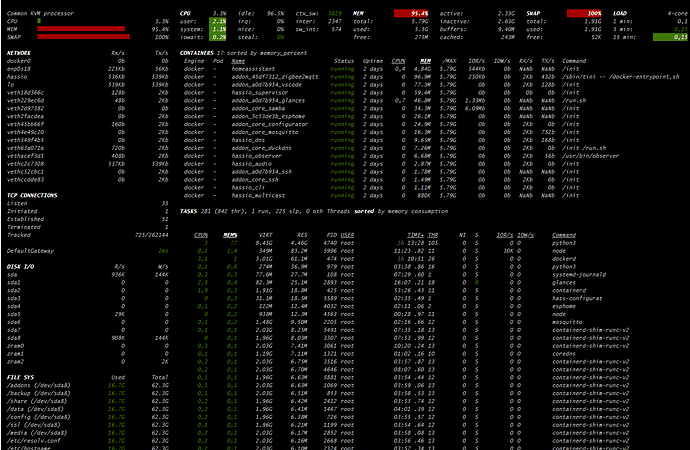Select the "Common KVM processor" title

[40, 13]
